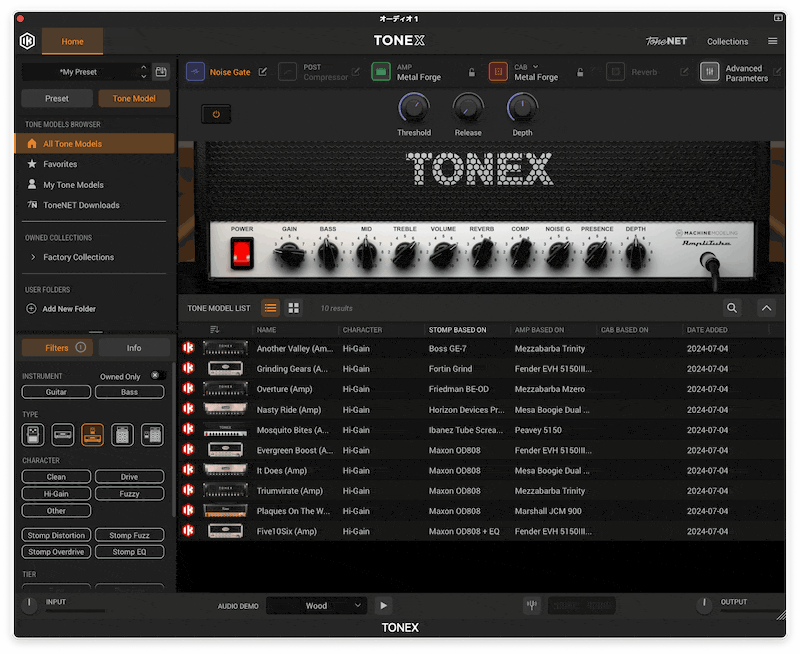Screen dimensions: 800x654
Task: Select the stomp type filter icon
Action: pyautogui.click(x=33, y=435)
